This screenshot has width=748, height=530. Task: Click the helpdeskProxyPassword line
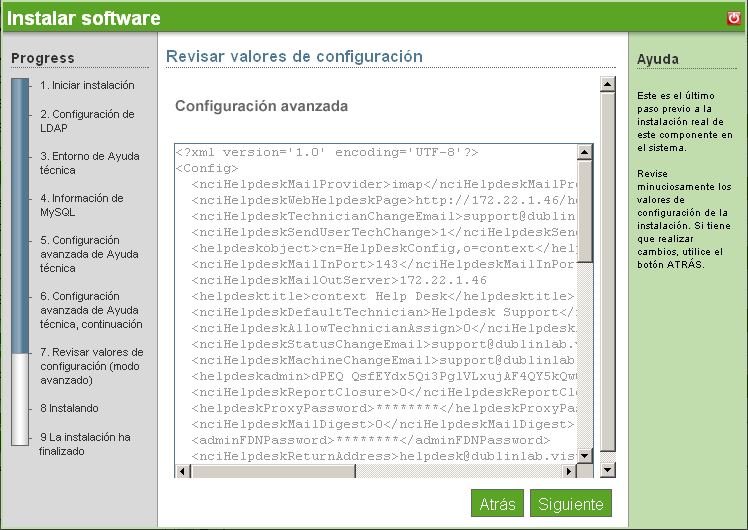pos(384,408)
